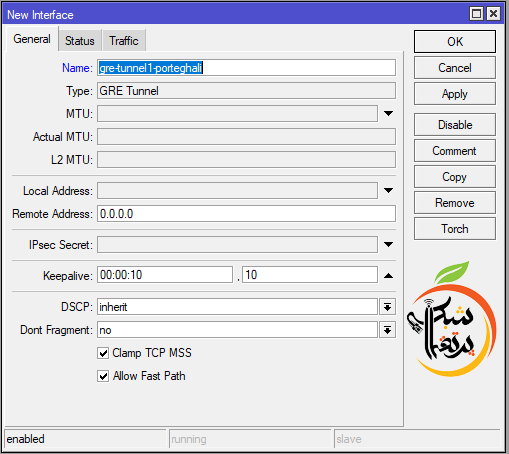
Task: Select the General tab
Action: point(32,39)
